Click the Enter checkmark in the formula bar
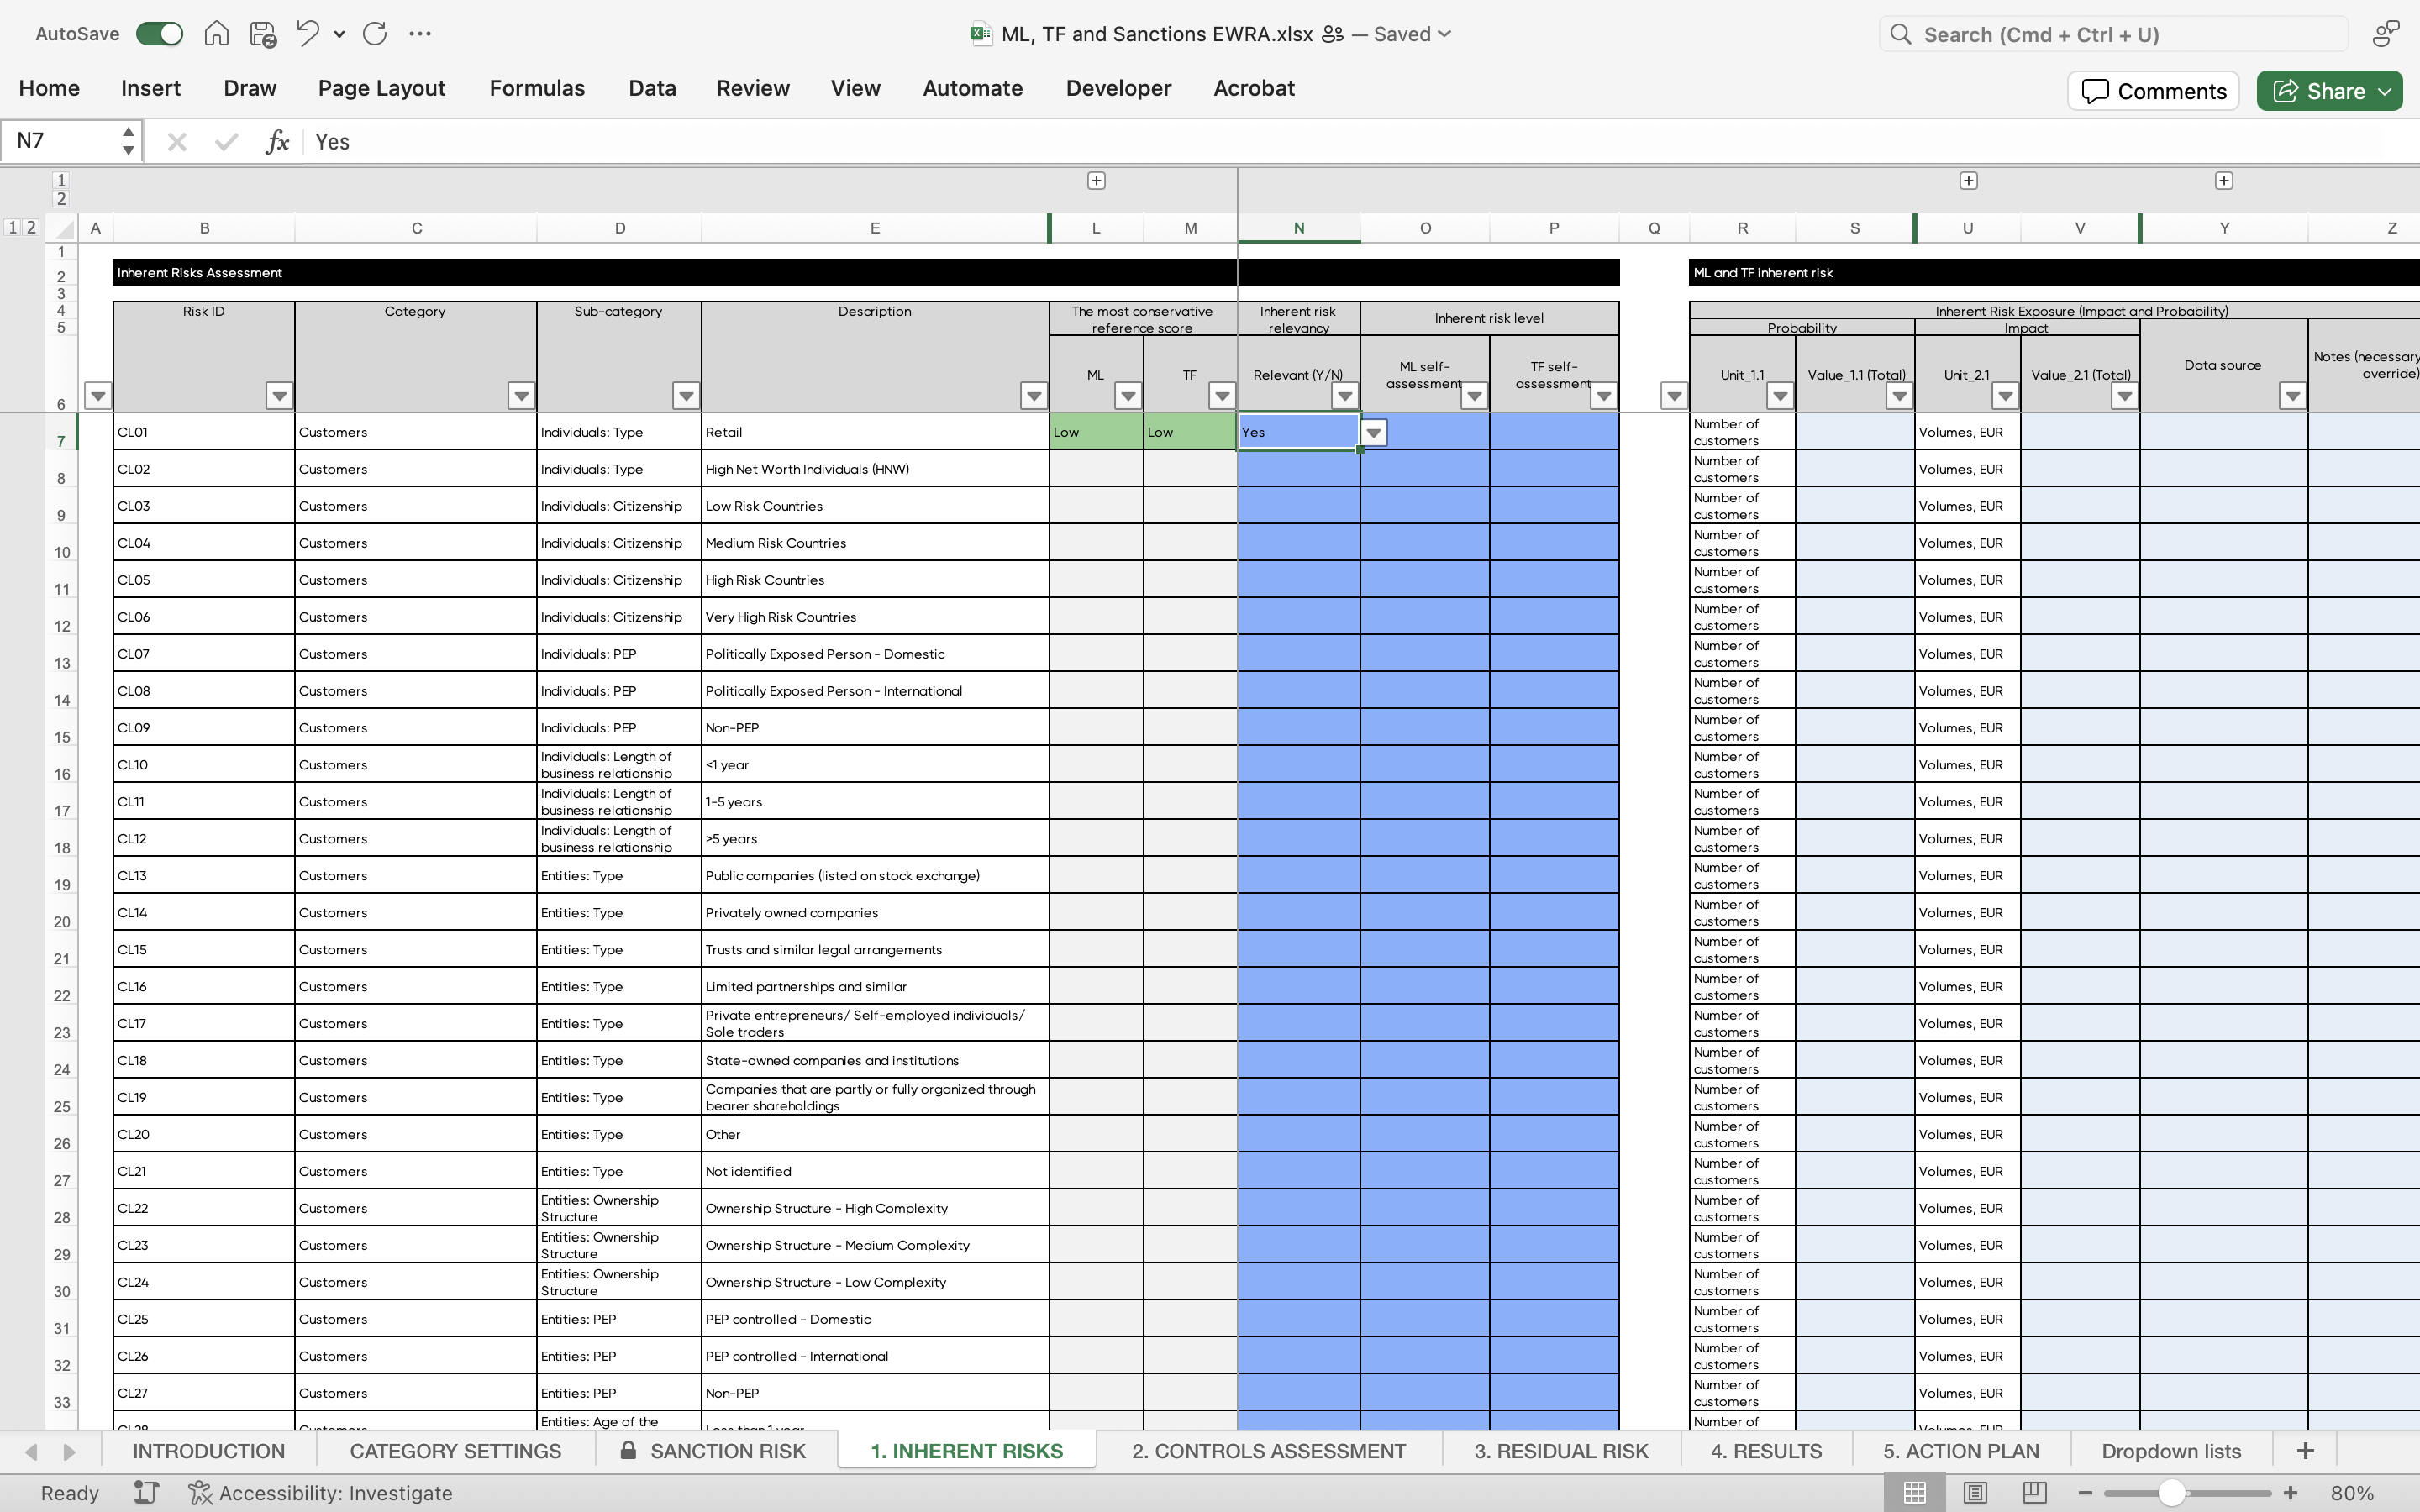2420x1512 pixels. click(x=224, y=141)
